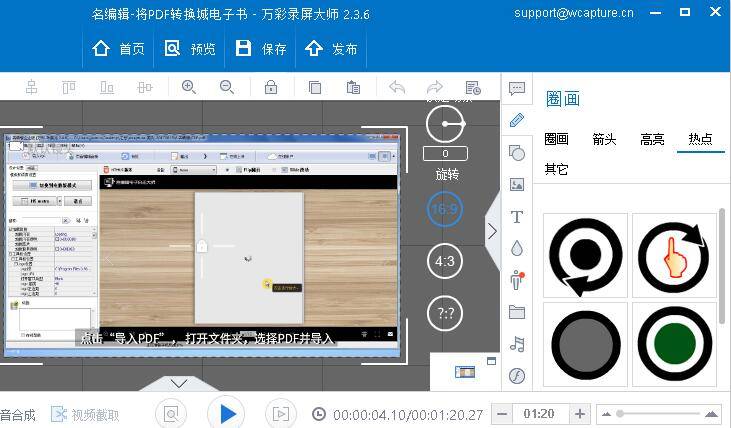The image size is (731, 428).
Task: Click 发布 publish button
Action: click(331, 48)
